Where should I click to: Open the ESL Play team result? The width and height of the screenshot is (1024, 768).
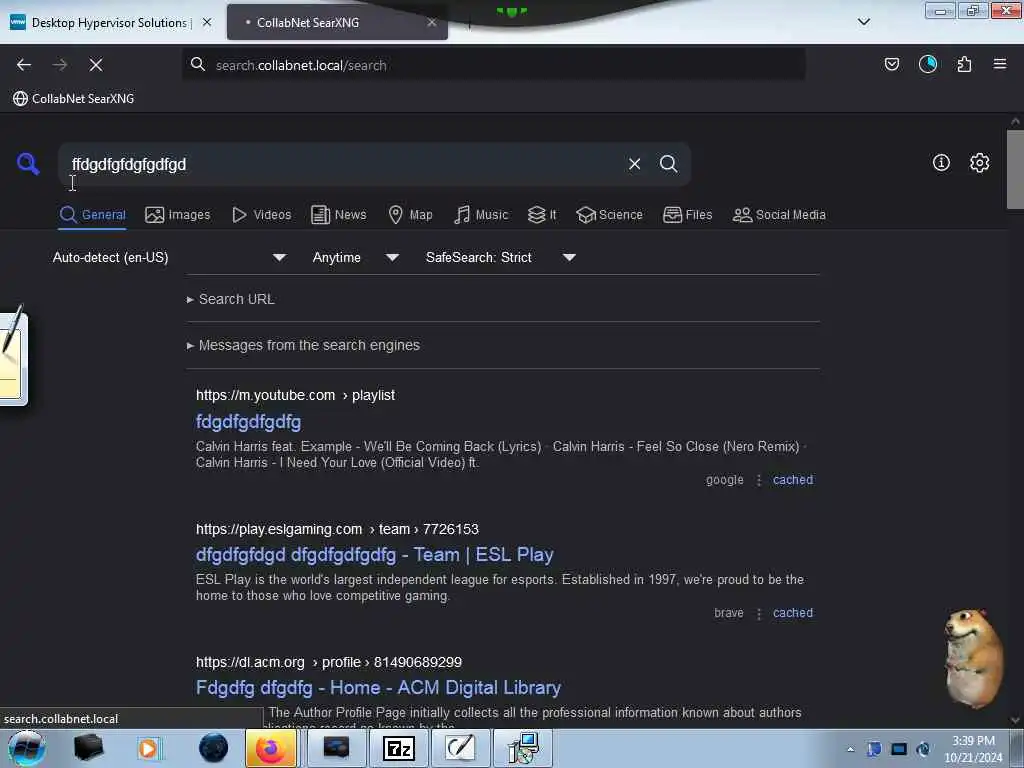tap(375, 554)
